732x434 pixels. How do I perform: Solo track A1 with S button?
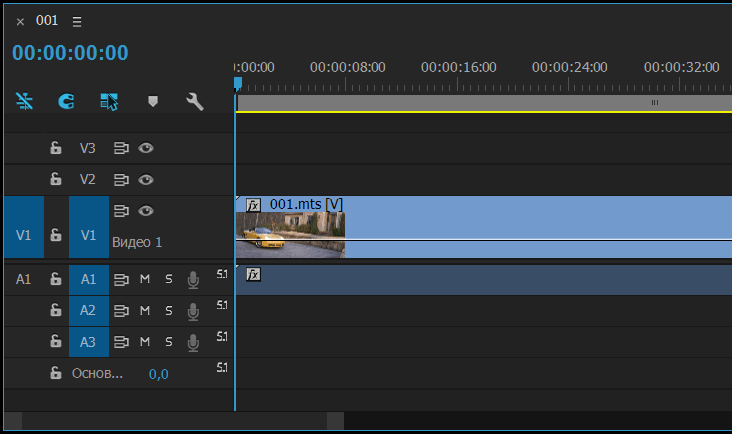(169, 279)
